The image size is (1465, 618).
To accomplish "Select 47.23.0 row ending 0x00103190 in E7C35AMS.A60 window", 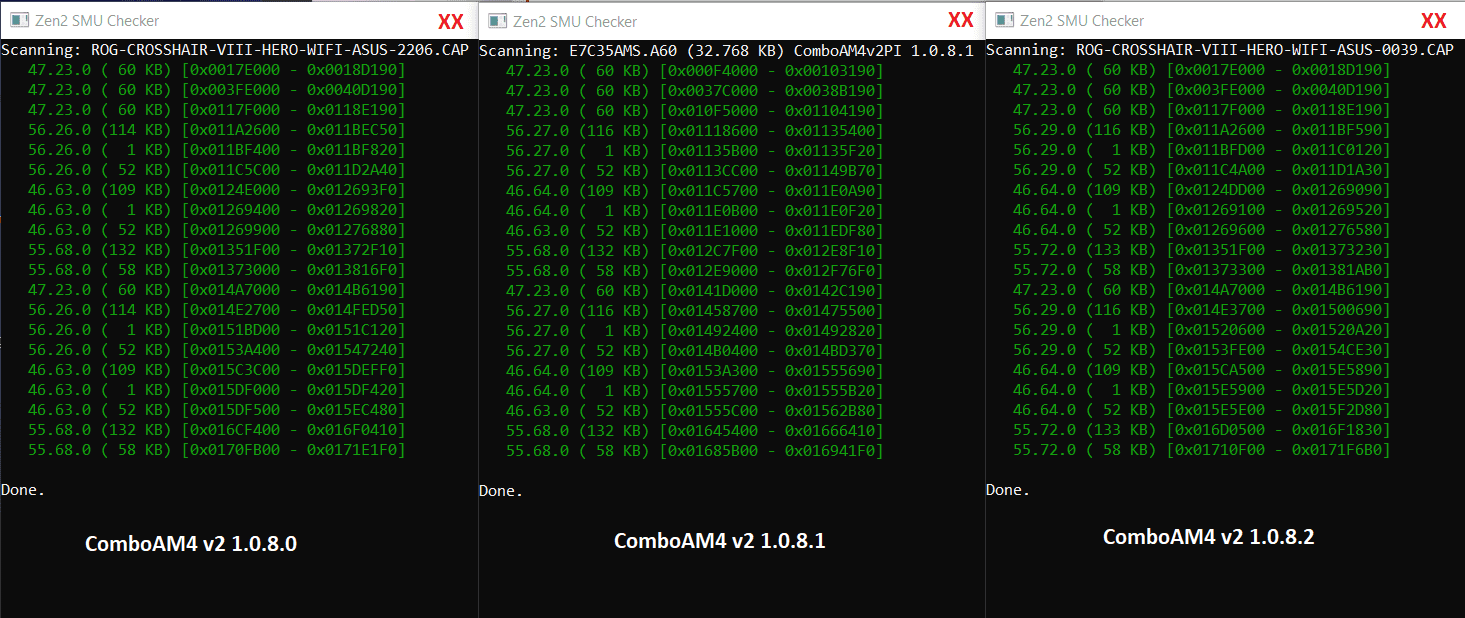I will [x=695, y=71].
